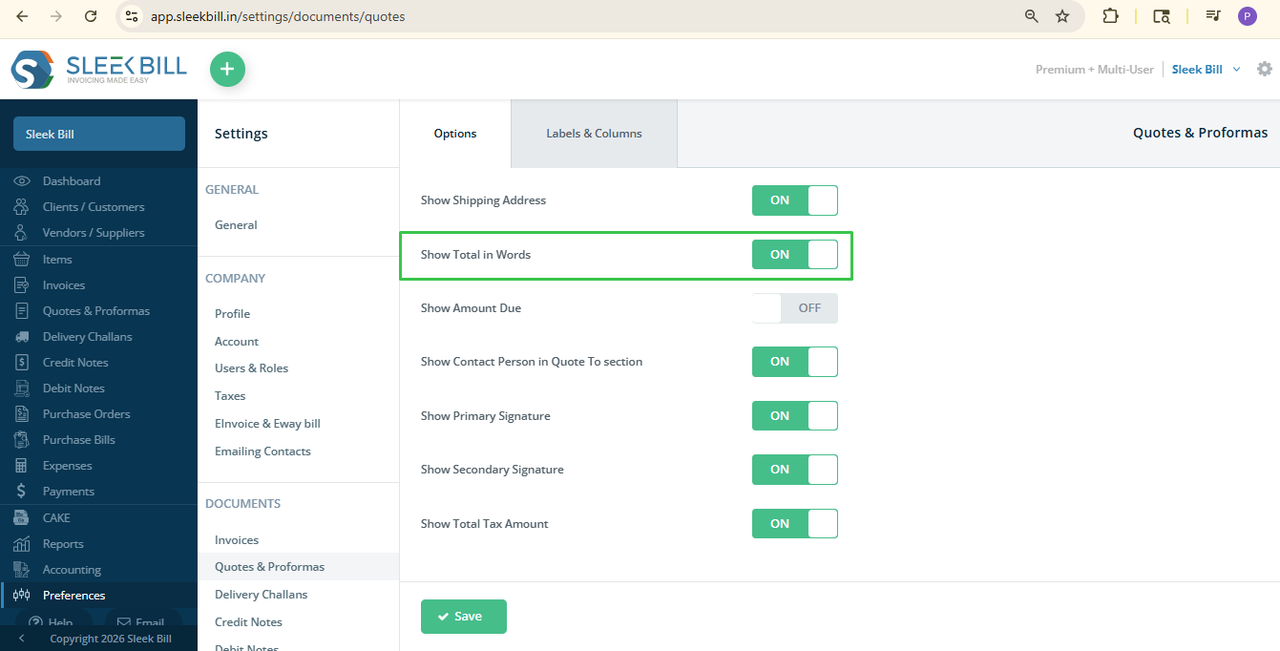Collapse sidebar with bottom left chevron
1280x651 pixels.
(x=22, y=638)
